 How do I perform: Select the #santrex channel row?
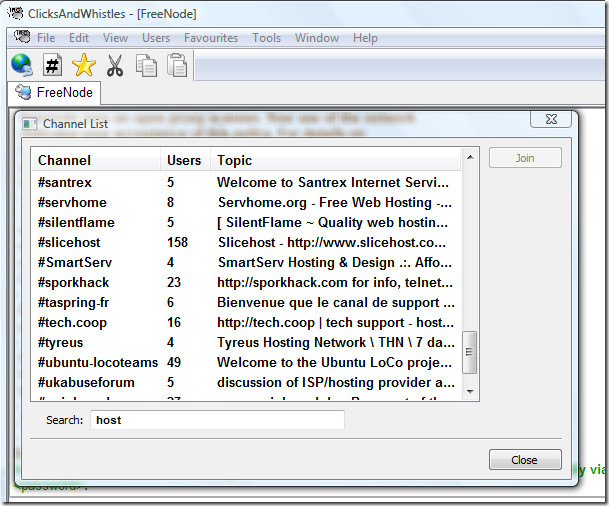click(247, 182)
